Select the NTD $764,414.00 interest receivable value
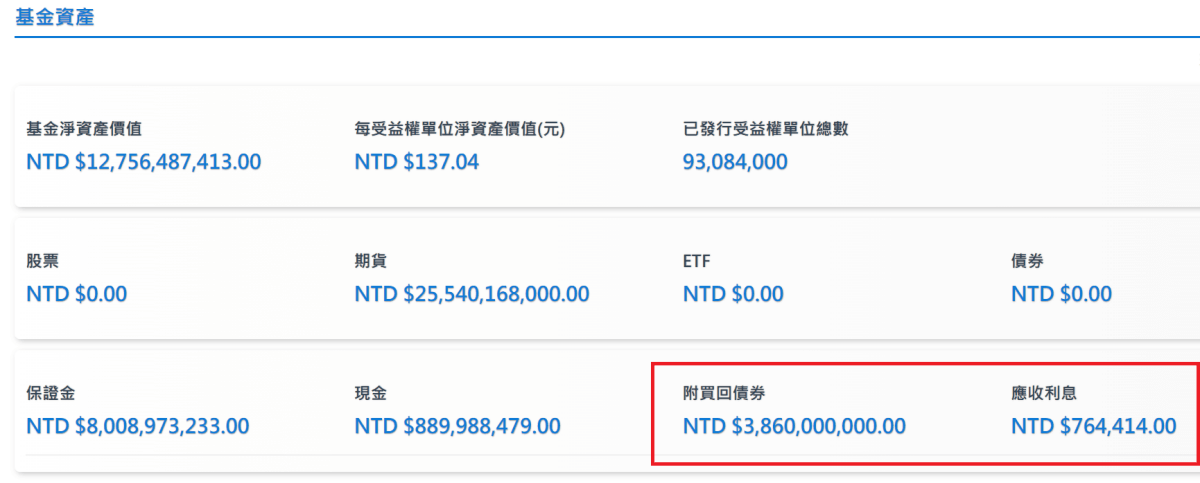Viewport: 1200px width, 483px height. [x=1093, y=427]
